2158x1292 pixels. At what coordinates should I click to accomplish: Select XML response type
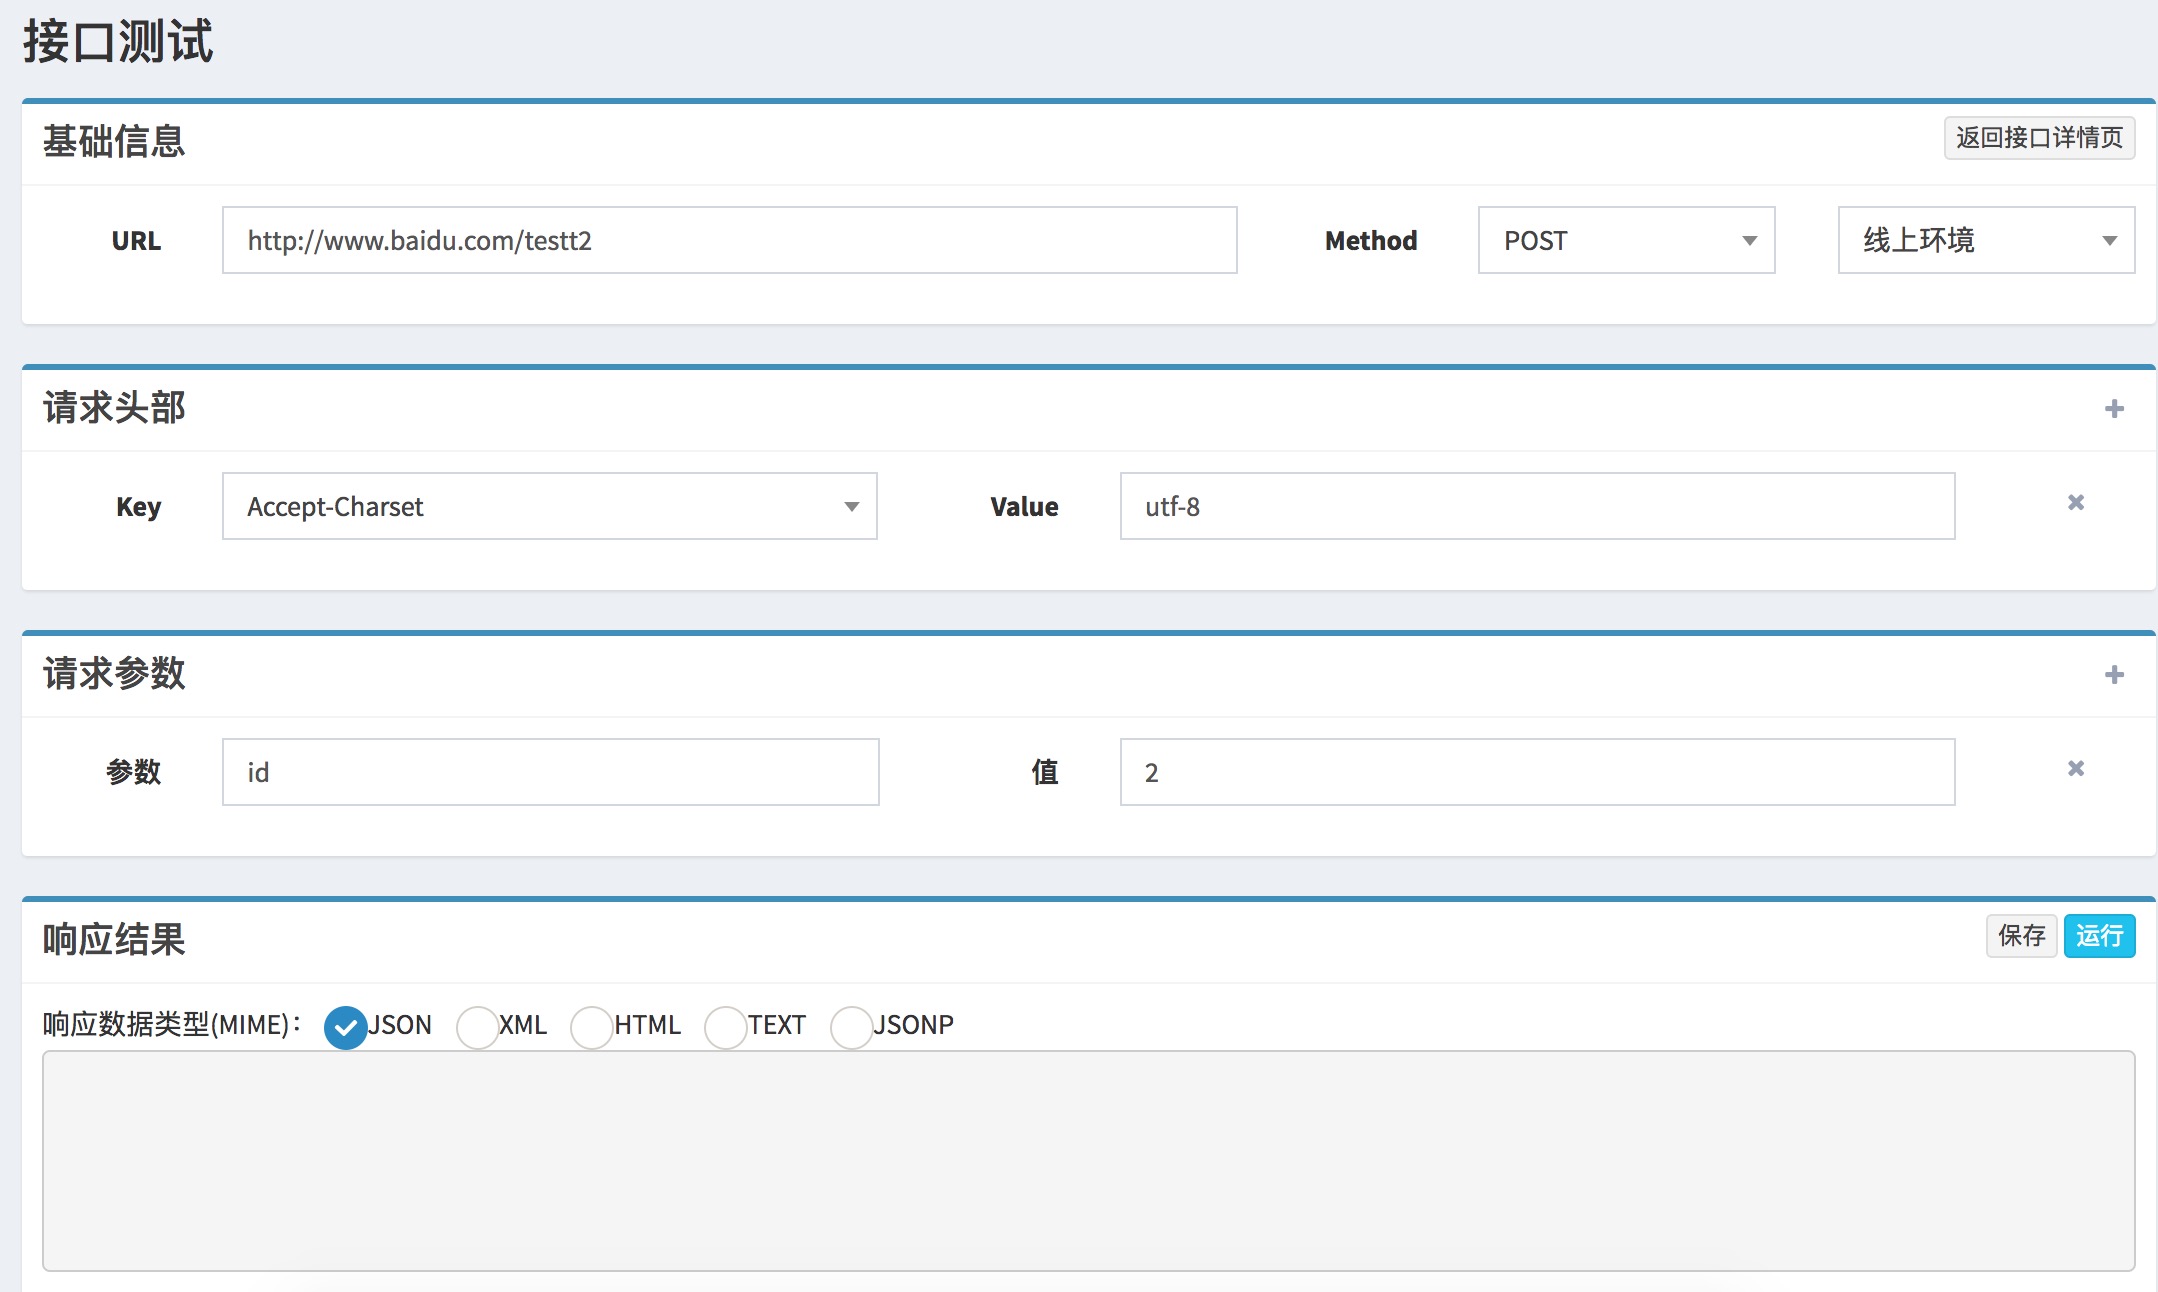[x=477, y=1027]
